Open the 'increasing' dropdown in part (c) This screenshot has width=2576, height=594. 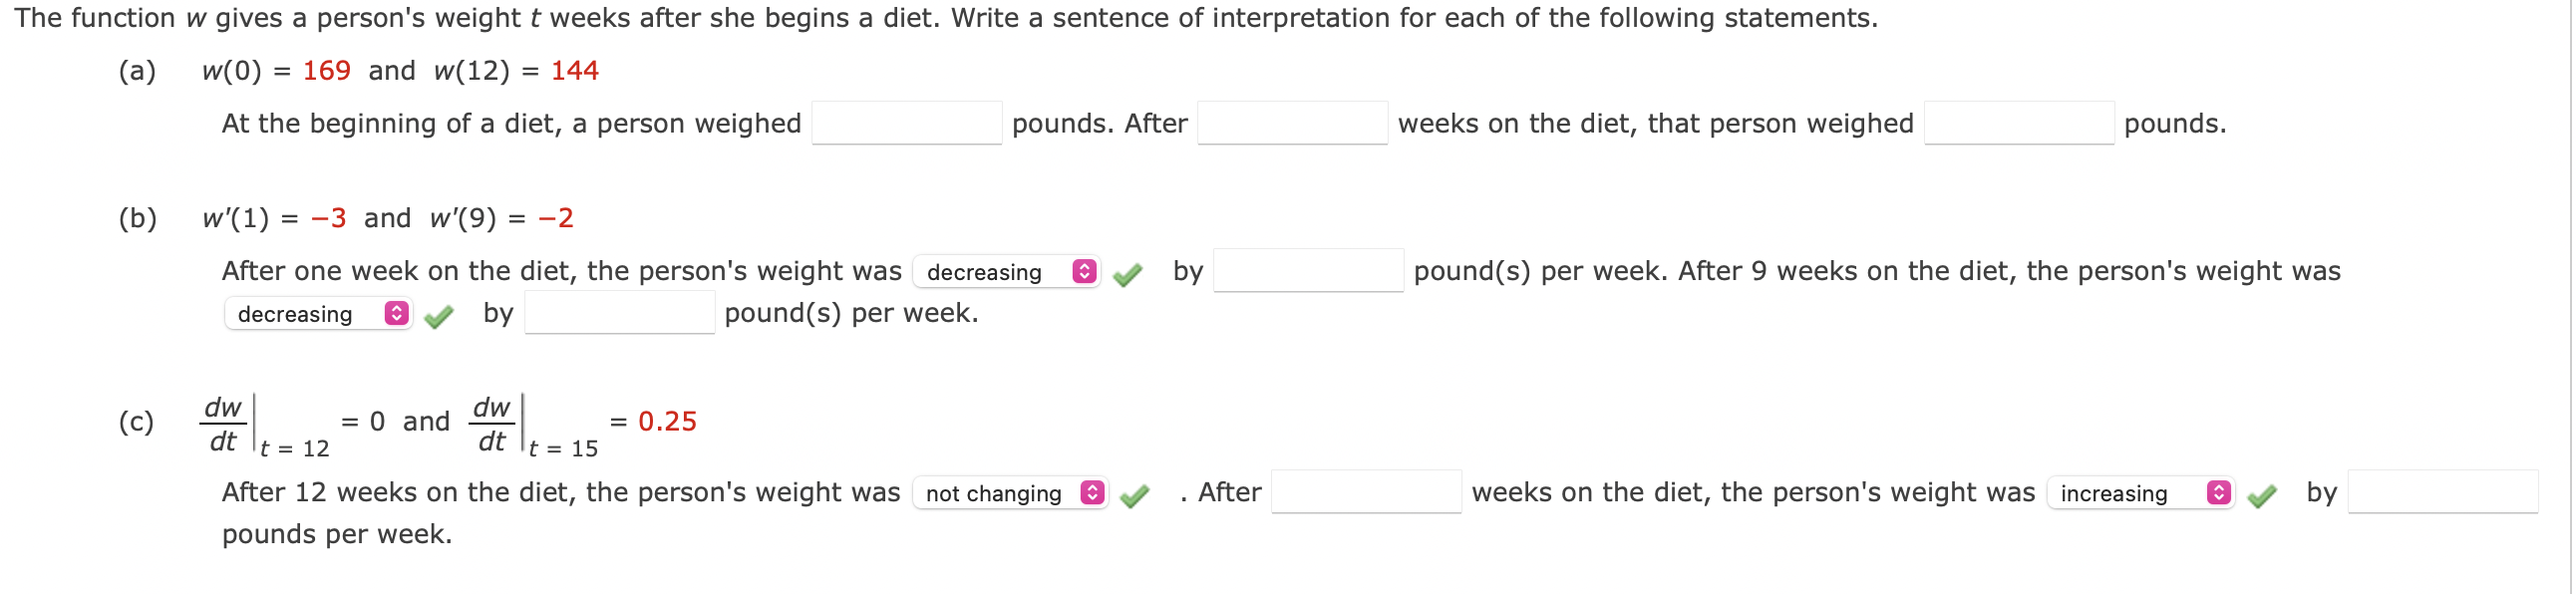point(2140,493)
